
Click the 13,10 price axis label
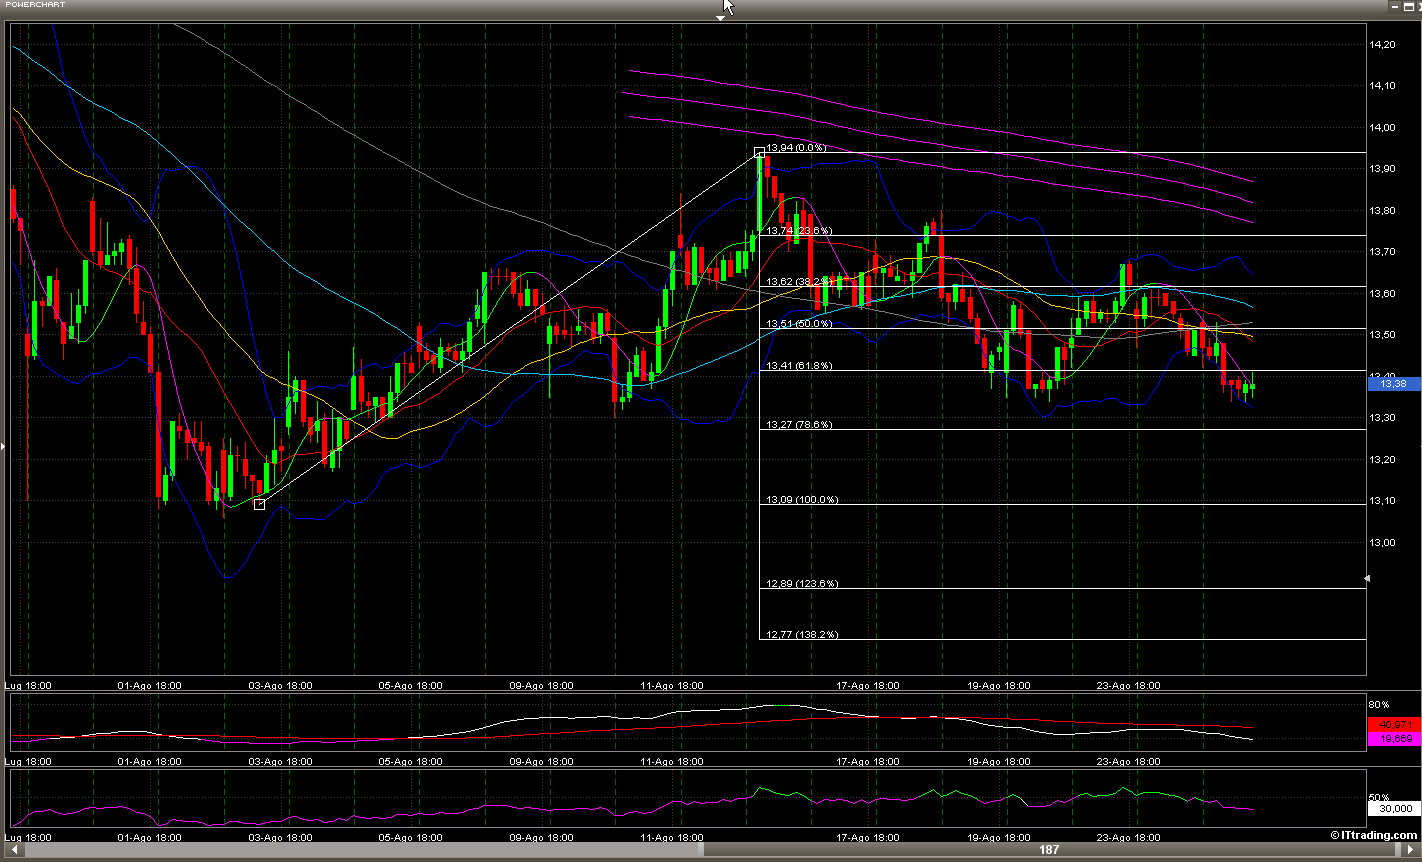click(x=1382, y=500)
